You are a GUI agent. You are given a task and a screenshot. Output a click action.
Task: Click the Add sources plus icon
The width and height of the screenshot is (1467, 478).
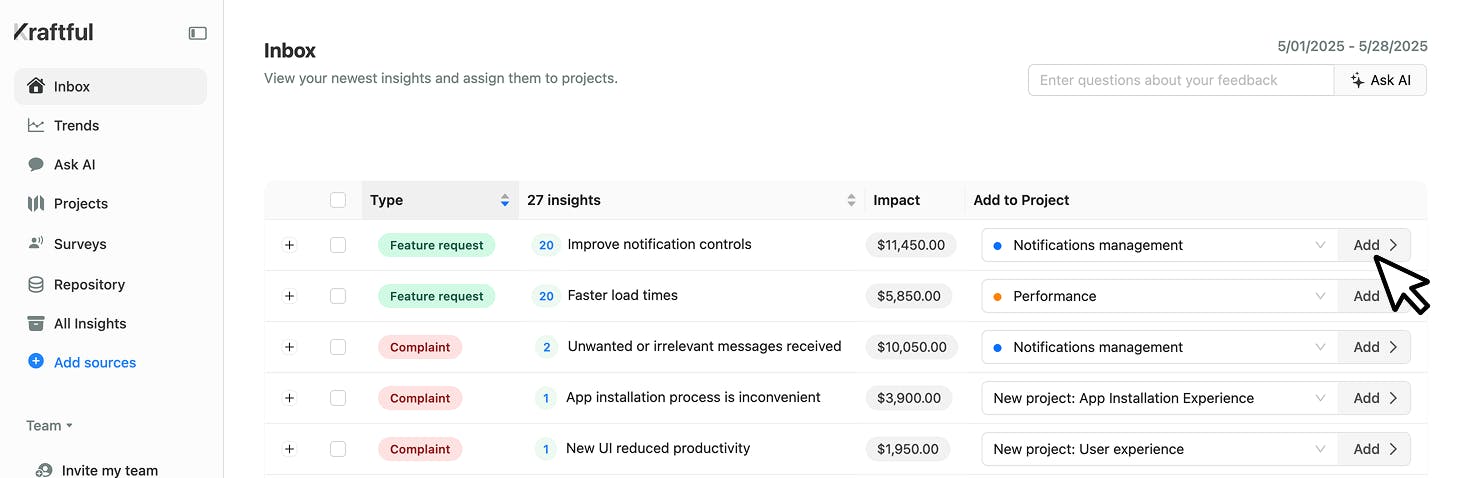[36, 362]
